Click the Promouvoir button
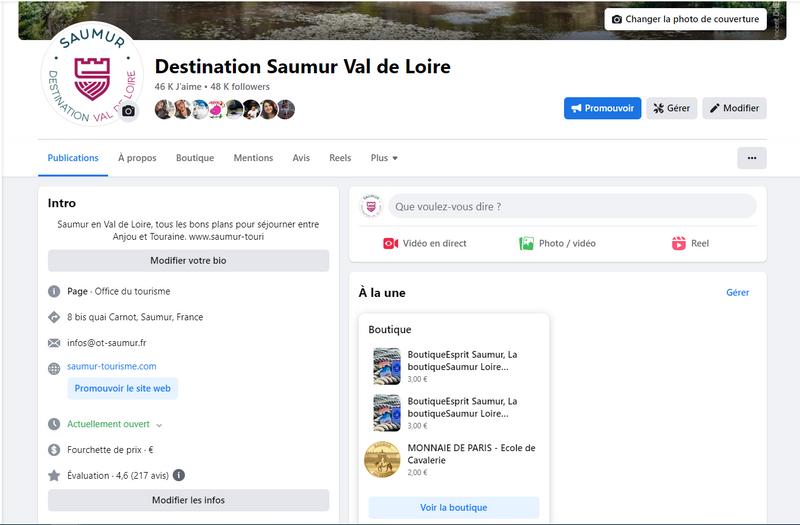The width and height of the screenshot is (800, 525). click(x=602, y=108)
